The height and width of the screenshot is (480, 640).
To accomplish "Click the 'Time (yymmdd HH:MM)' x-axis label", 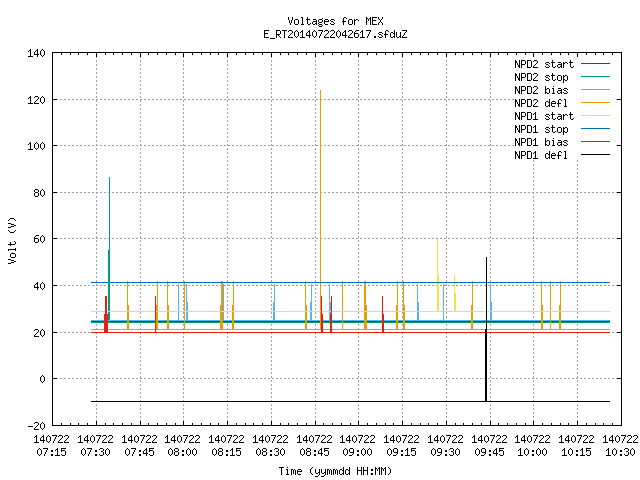I will [x=335, y=471].
